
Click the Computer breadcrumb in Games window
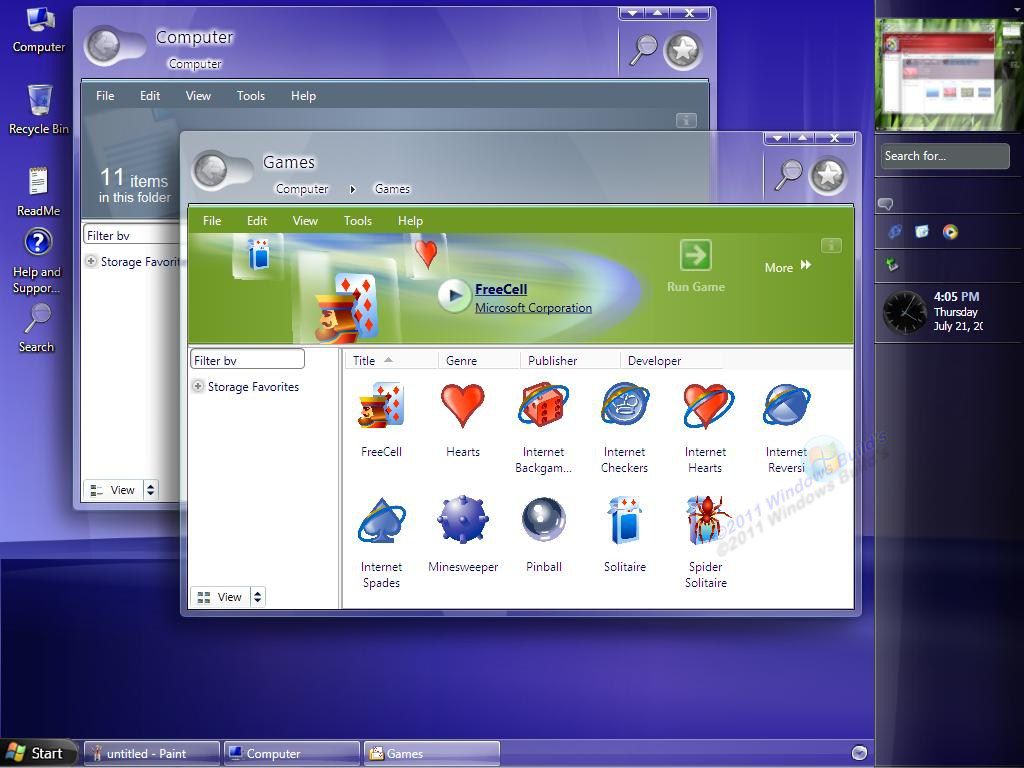(x=302, y=189)
